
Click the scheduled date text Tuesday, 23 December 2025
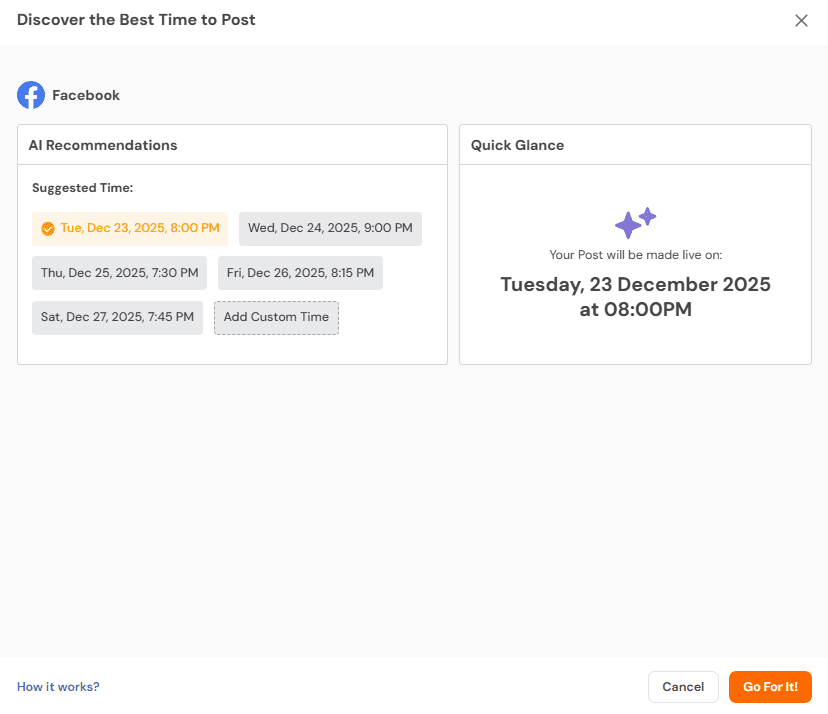[x=635, y=284]
